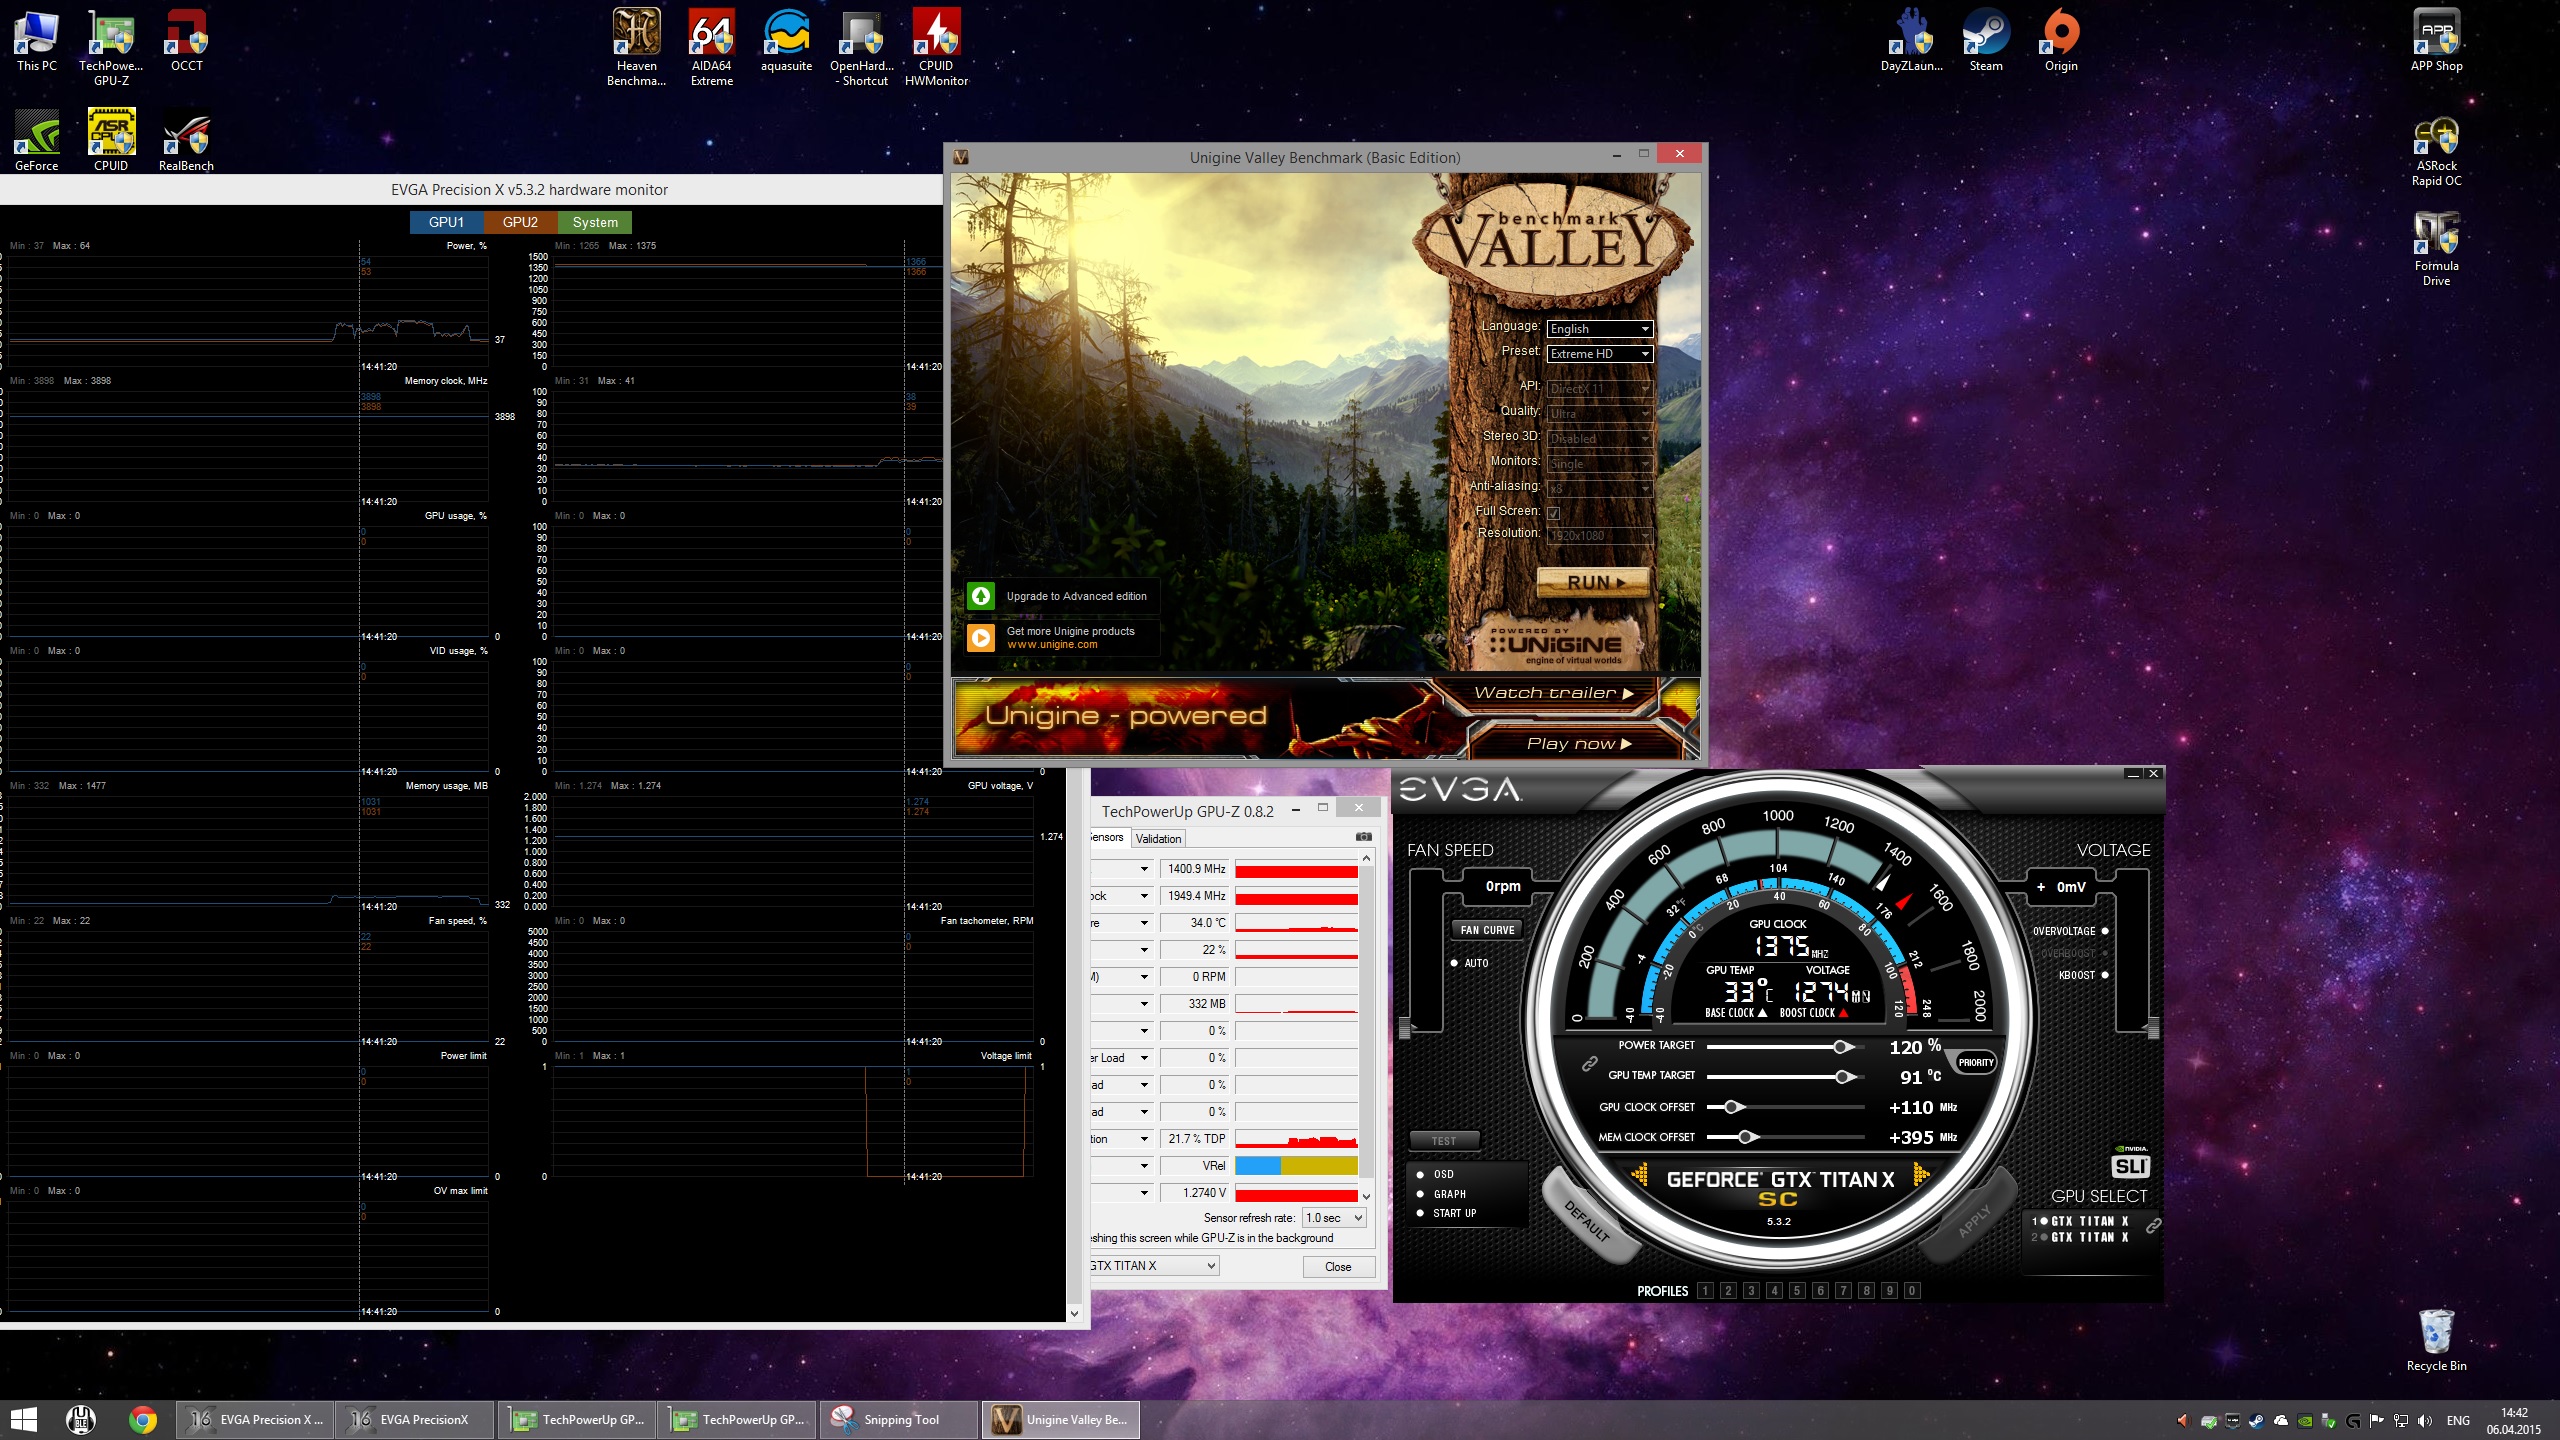Open GeForce Experience desktop icon
The height and width of the screenshot is (1440, 2560).
36,140
